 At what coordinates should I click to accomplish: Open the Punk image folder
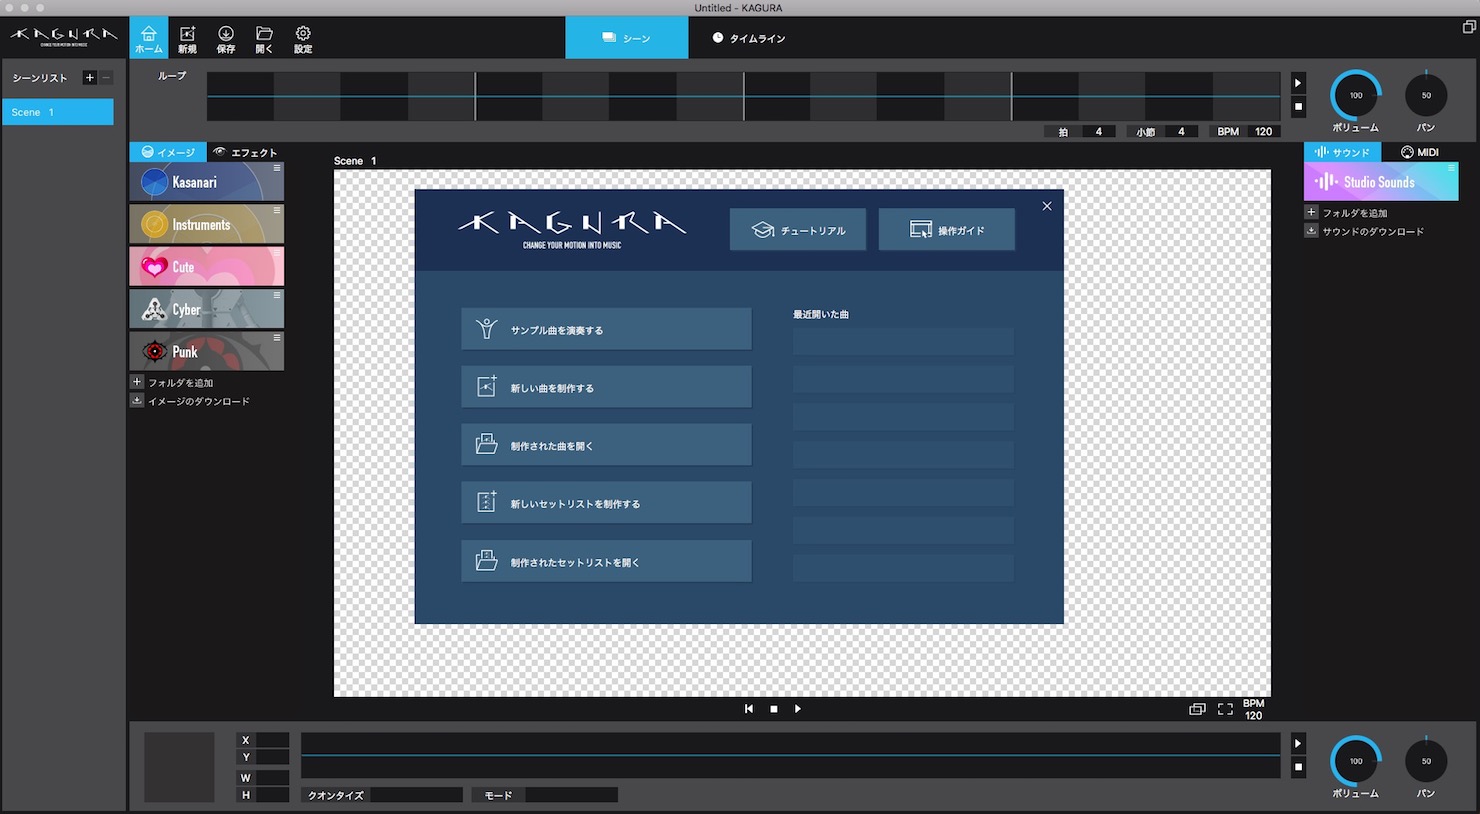pos(206,352)
